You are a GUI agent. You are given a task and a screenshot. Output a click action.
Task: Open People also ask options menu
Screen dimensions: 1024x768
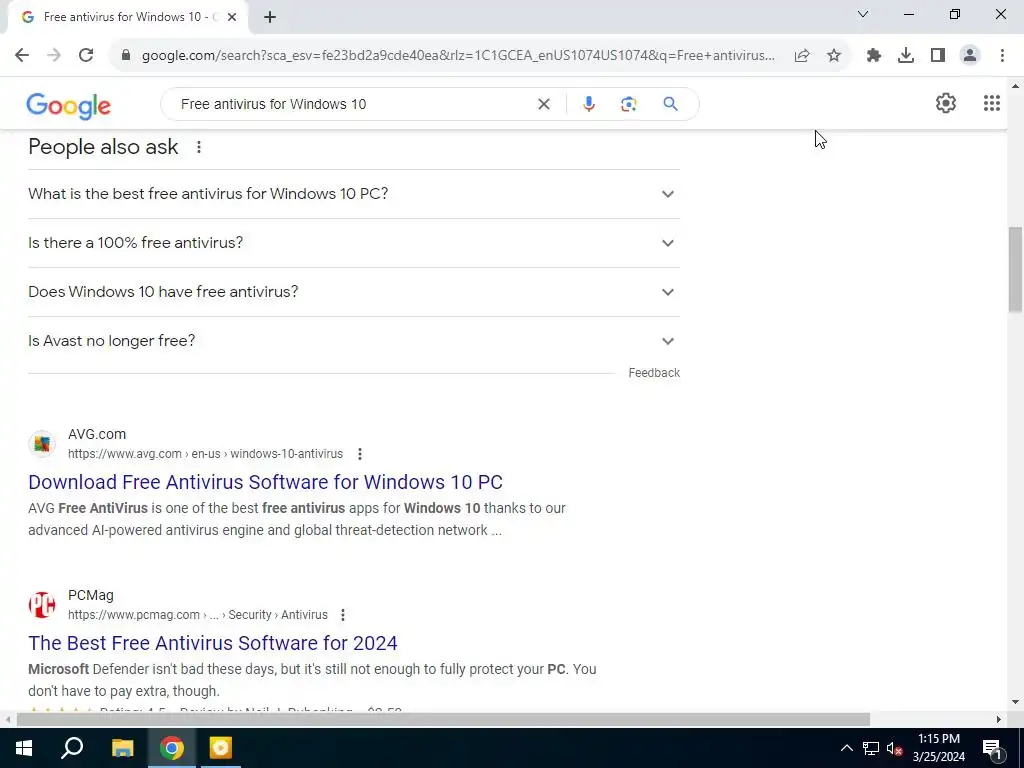pyautogui.click(x=199, y=148)
